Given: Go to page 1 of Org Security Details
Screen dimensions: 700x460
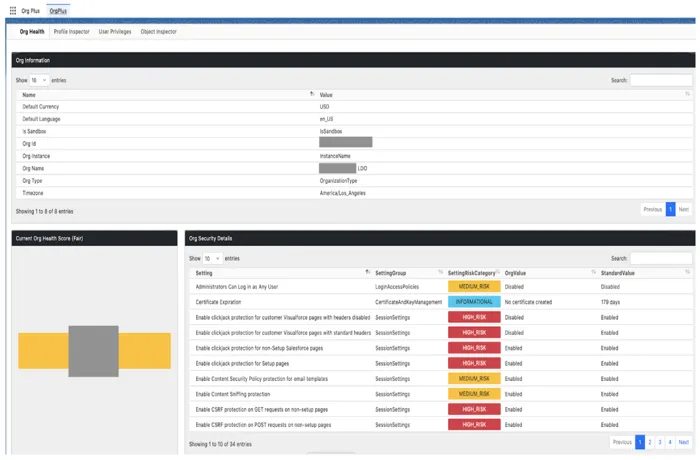Looking at the screenshot, I should (640, 442).
